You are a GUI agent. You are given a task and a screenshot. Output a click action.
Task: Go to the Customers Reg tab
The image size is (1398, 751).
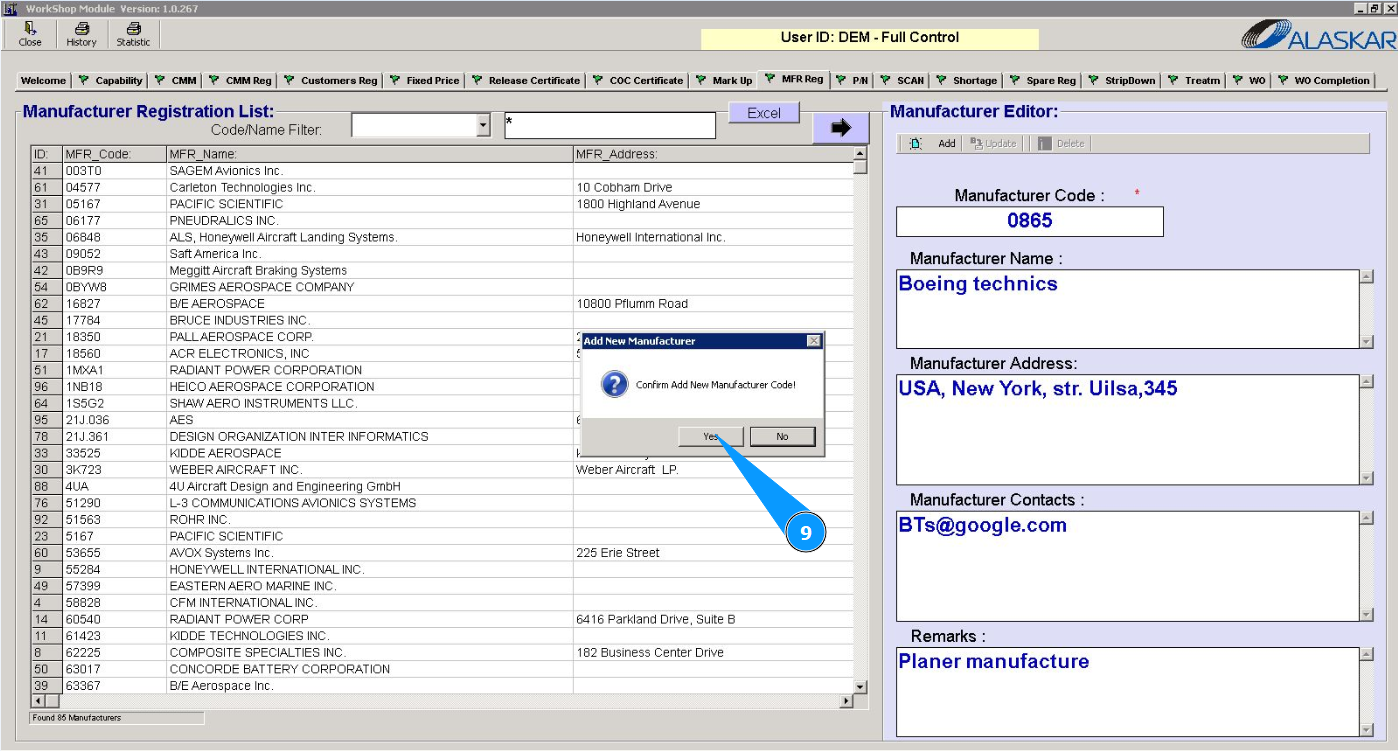(330, 81)
